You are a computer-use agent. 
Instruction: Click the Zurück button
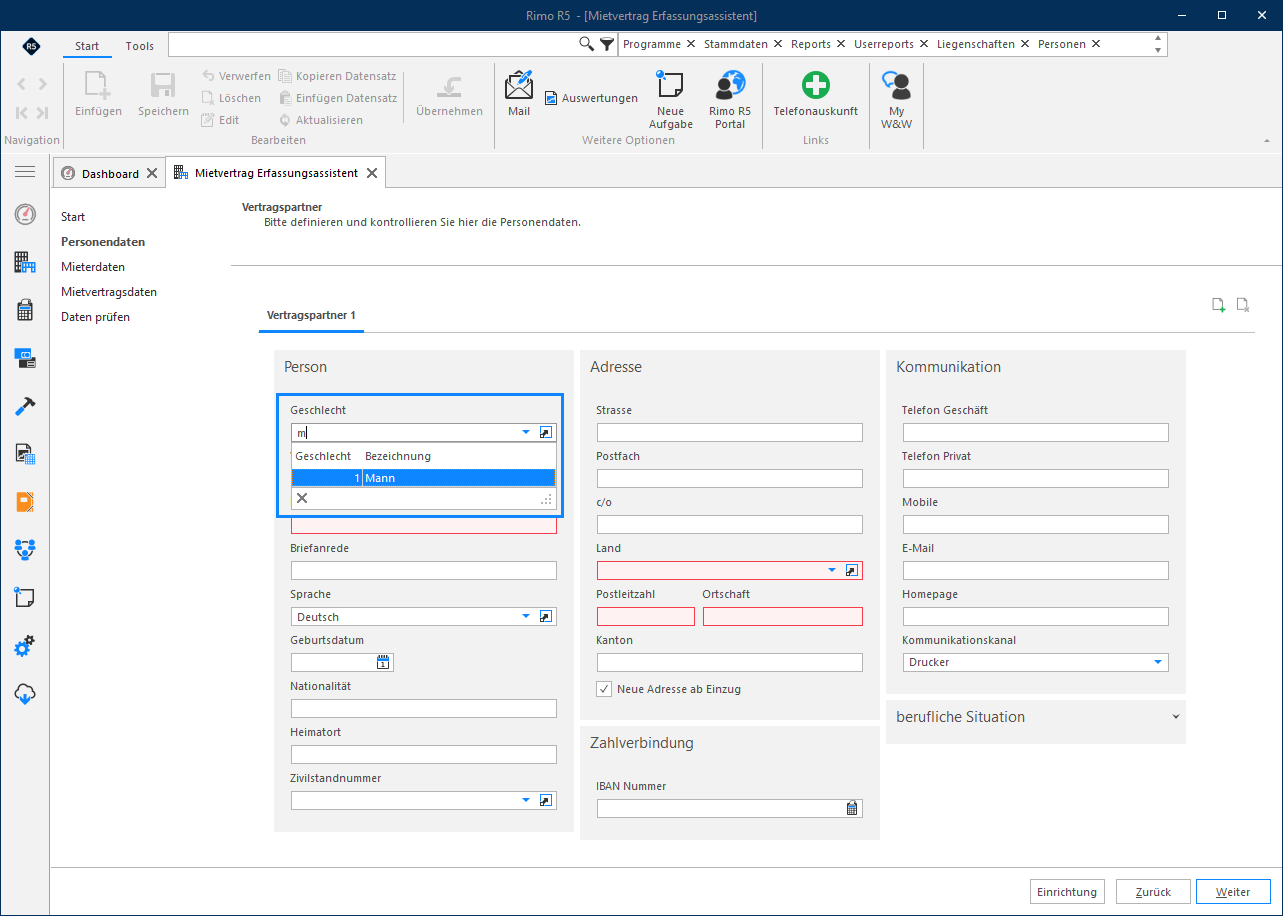click(x=1152, y=892)
